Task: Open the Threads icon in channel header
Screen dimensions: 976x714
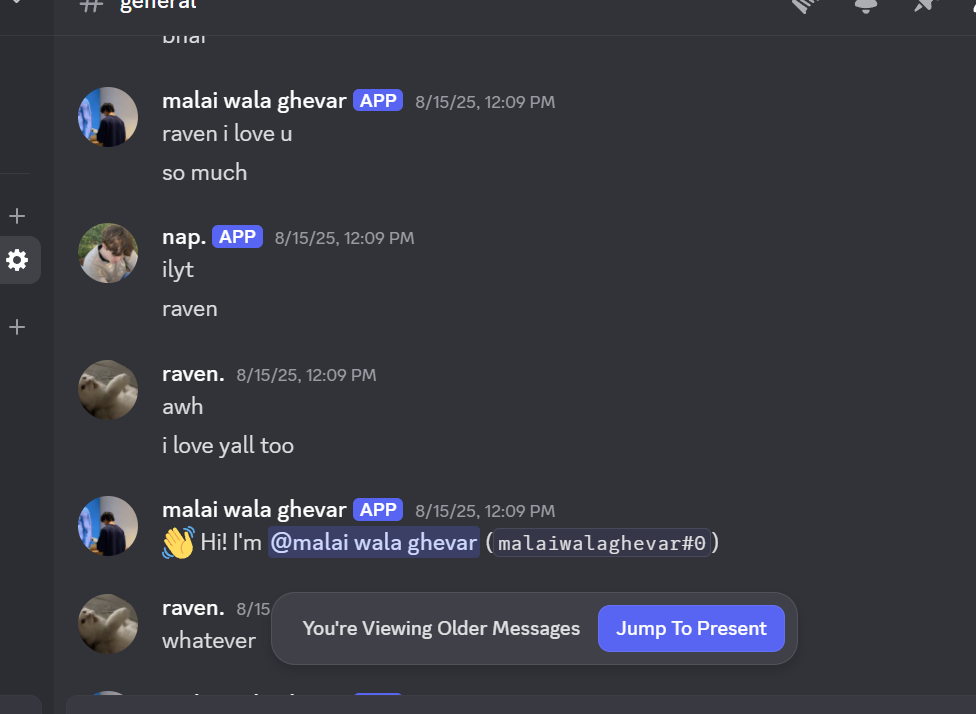Action: (x=806, y=5)
